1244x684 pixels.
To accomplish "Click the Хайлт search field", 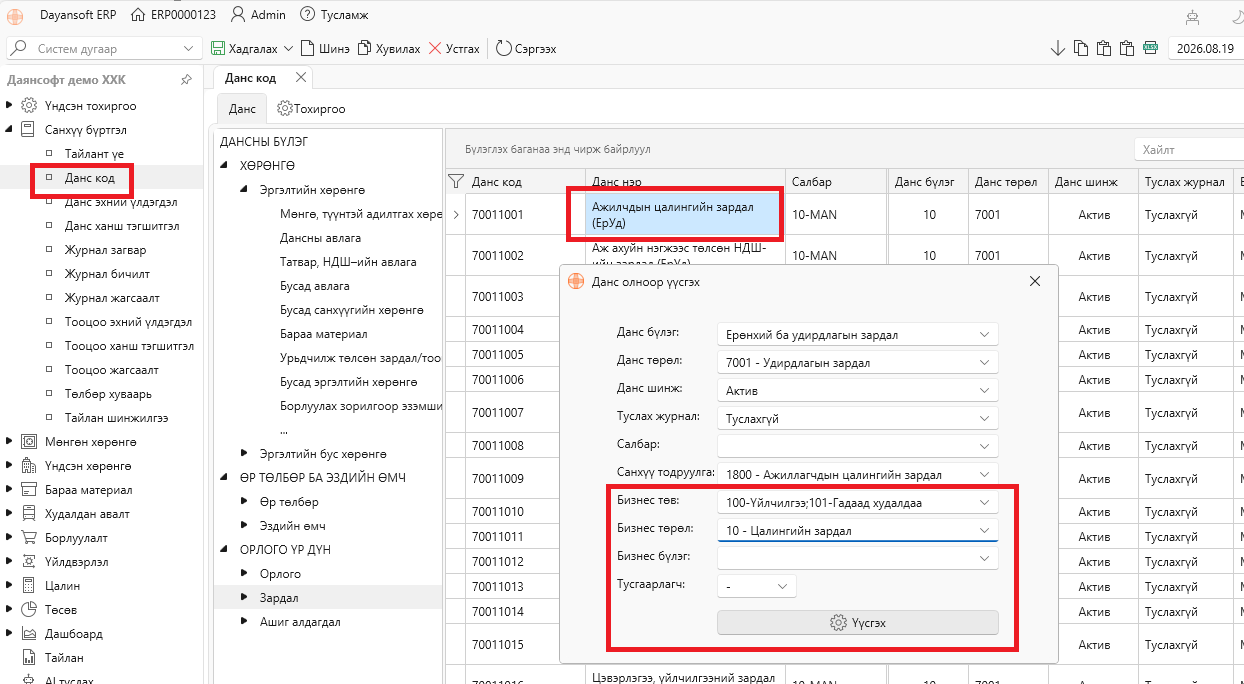I will pos(1188,149).
